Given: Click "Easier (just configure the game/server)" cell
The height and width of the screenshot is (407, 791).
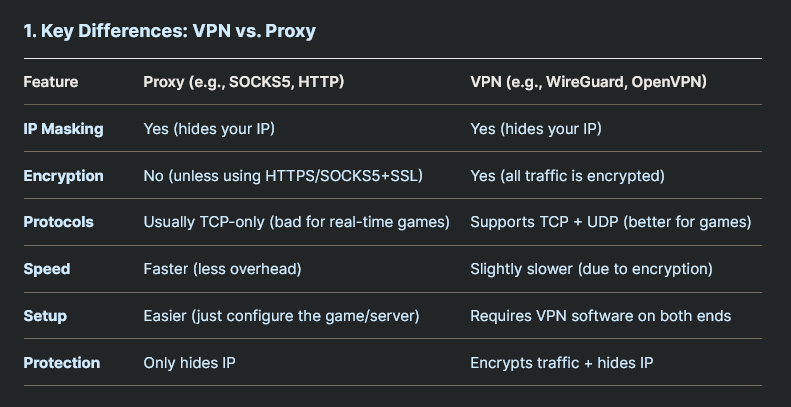Looking at the screenshot, I should 281,316.
